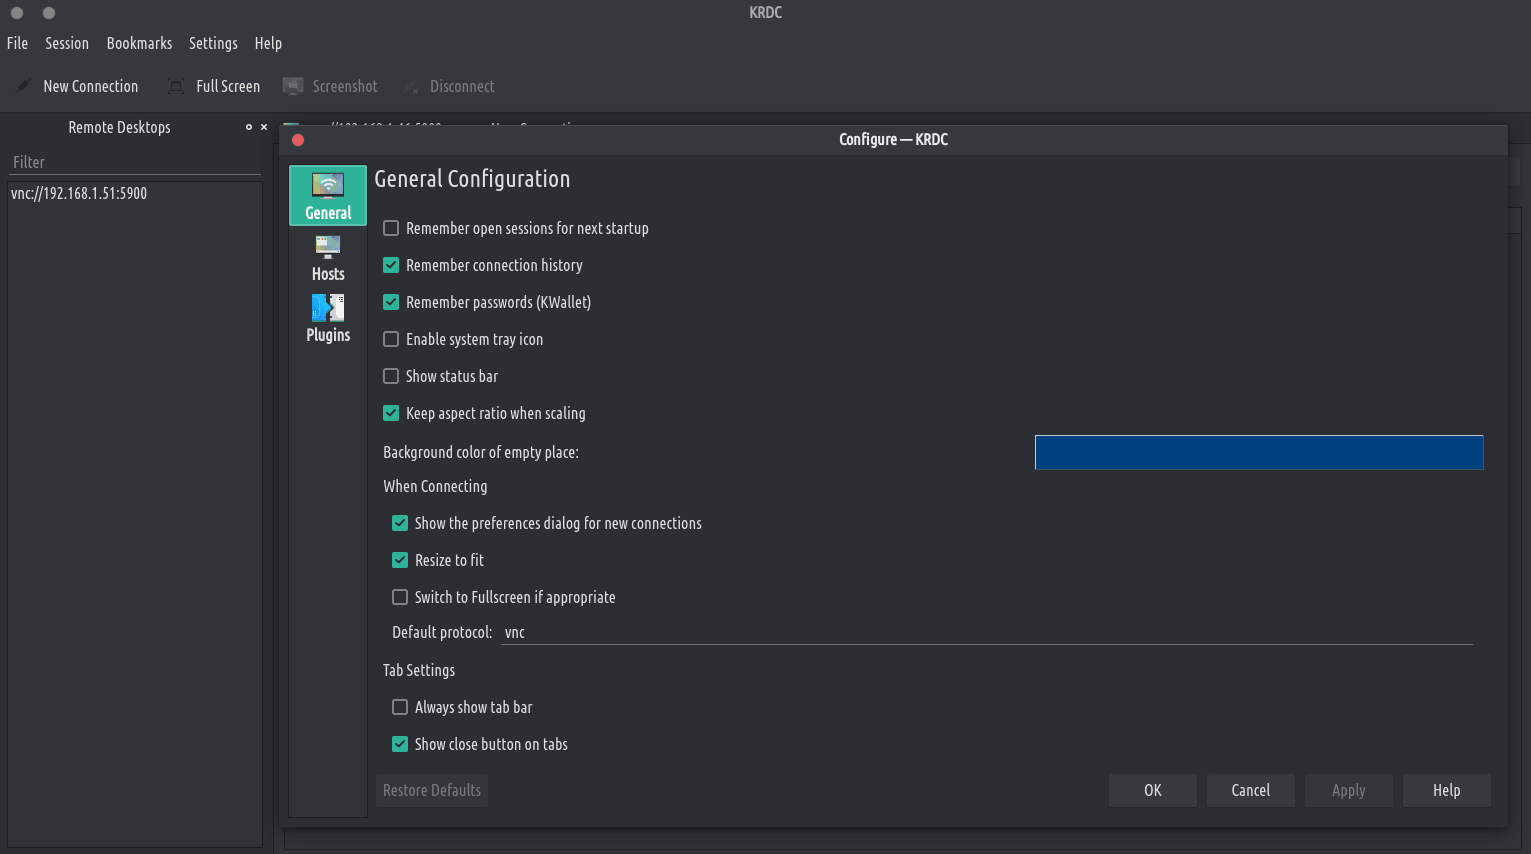The height and width of the screenshot is (854, 1531).
Task: Click the Filter input field
Action: [x=135, y=162]
